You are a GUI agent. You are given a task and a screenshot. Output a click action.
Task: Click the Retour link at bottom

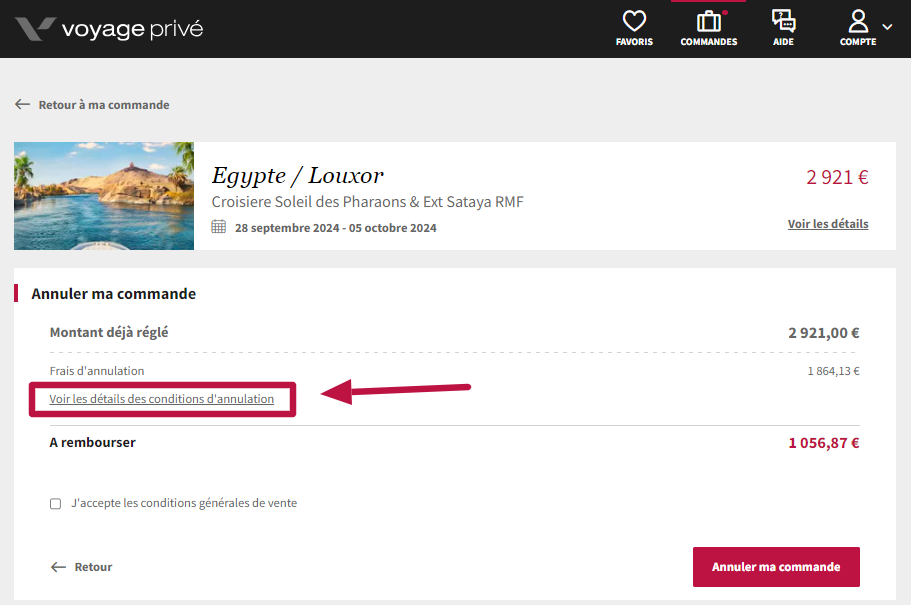click(x=81, y=567)
